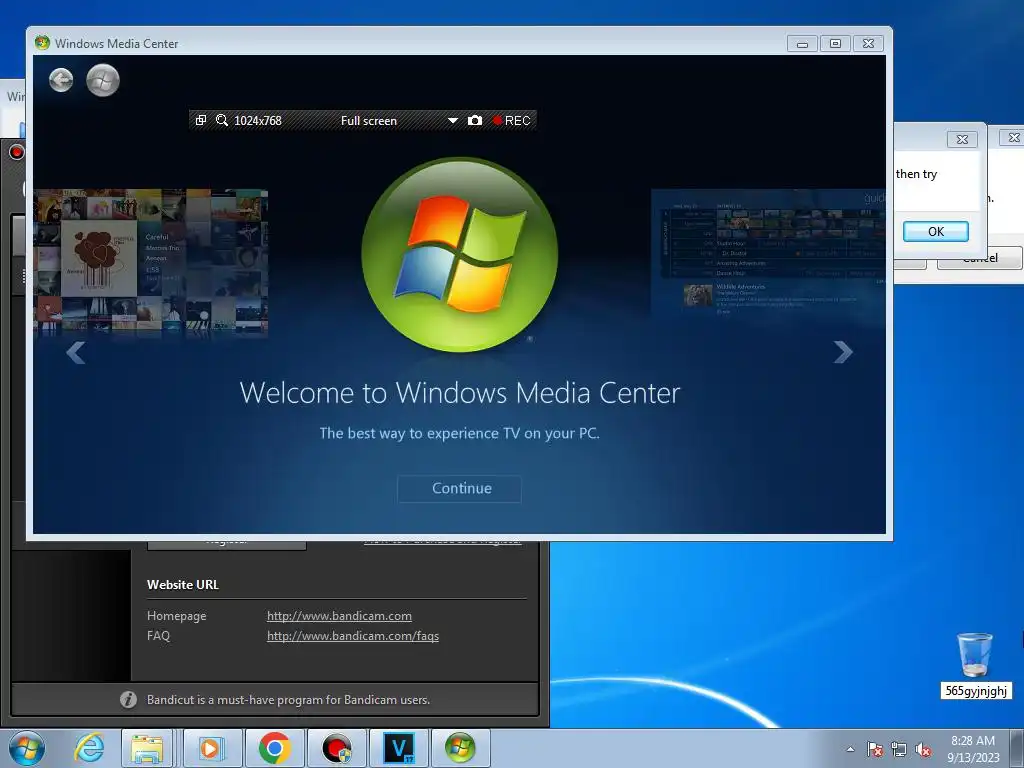Click the 1024x768 resolution text
The image size is (1024, 768).
(x=258, y=121)
